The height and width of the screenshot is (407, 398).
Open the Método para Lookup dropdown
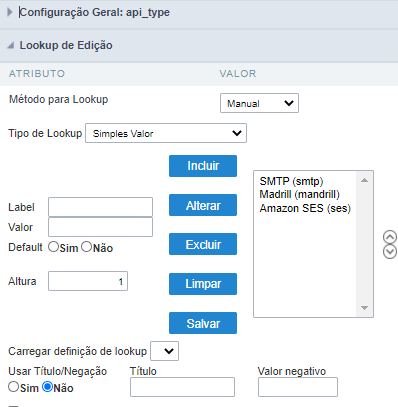[259, 103]
